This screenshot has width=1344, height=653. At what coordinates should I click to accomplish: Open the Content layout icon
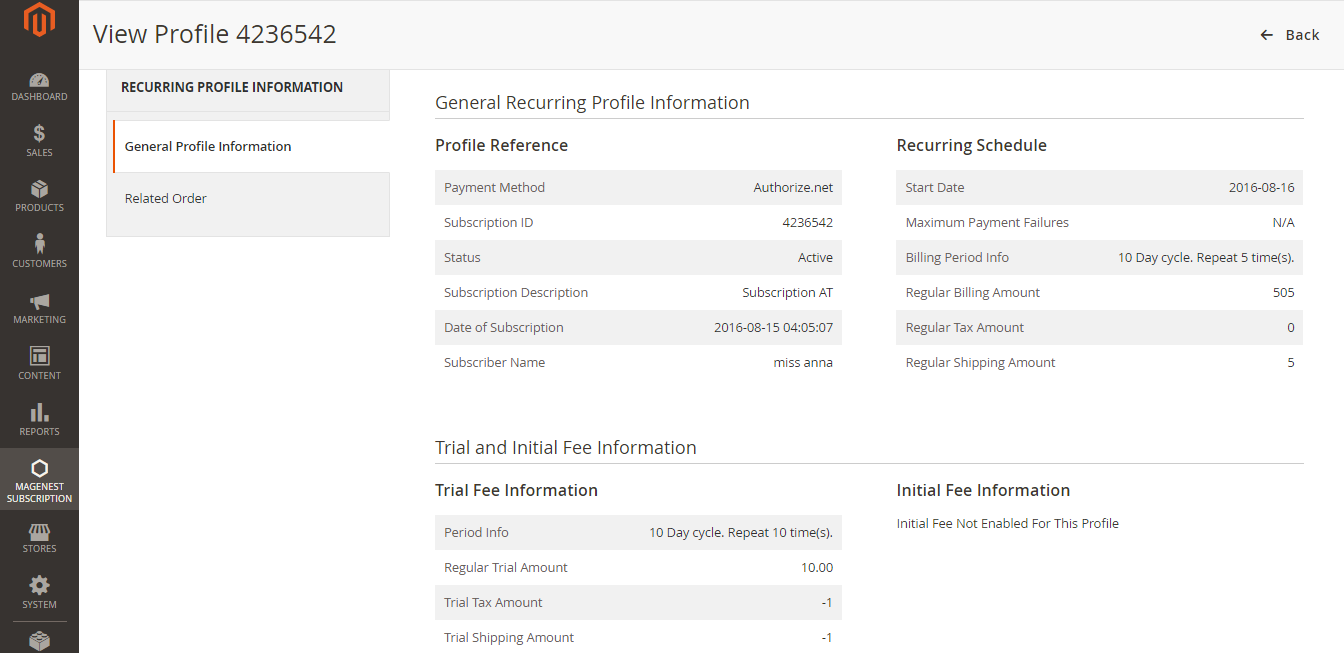[39, 357]
